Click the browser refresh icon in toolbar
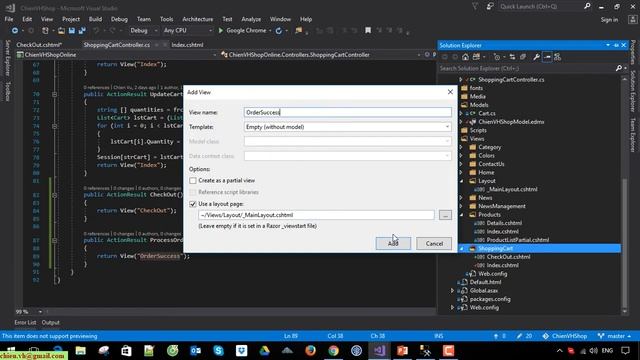The height and width of the screenshot is (360, 640). click(x=279, y=31)
